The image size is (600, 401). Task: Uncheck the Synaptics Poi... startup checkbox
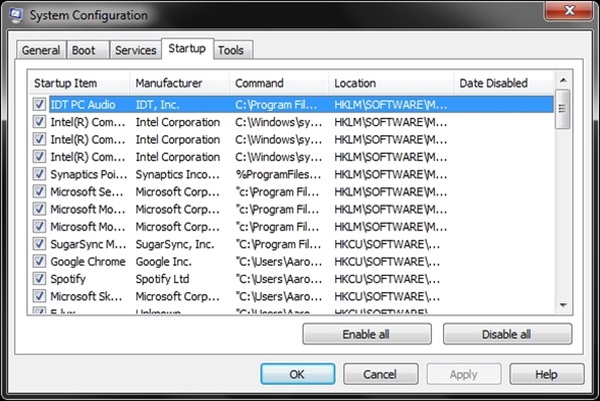[39, 174]
